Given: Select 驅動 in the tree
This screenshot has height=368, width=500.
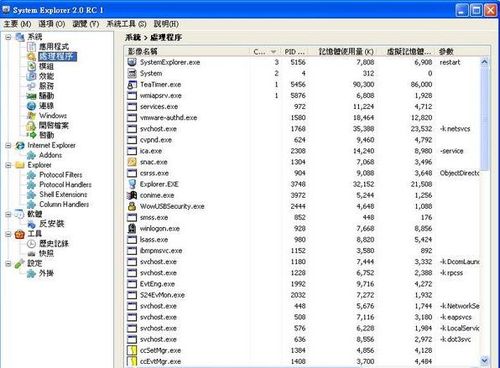Looking at the screenshot, I should tap(46, 96).
